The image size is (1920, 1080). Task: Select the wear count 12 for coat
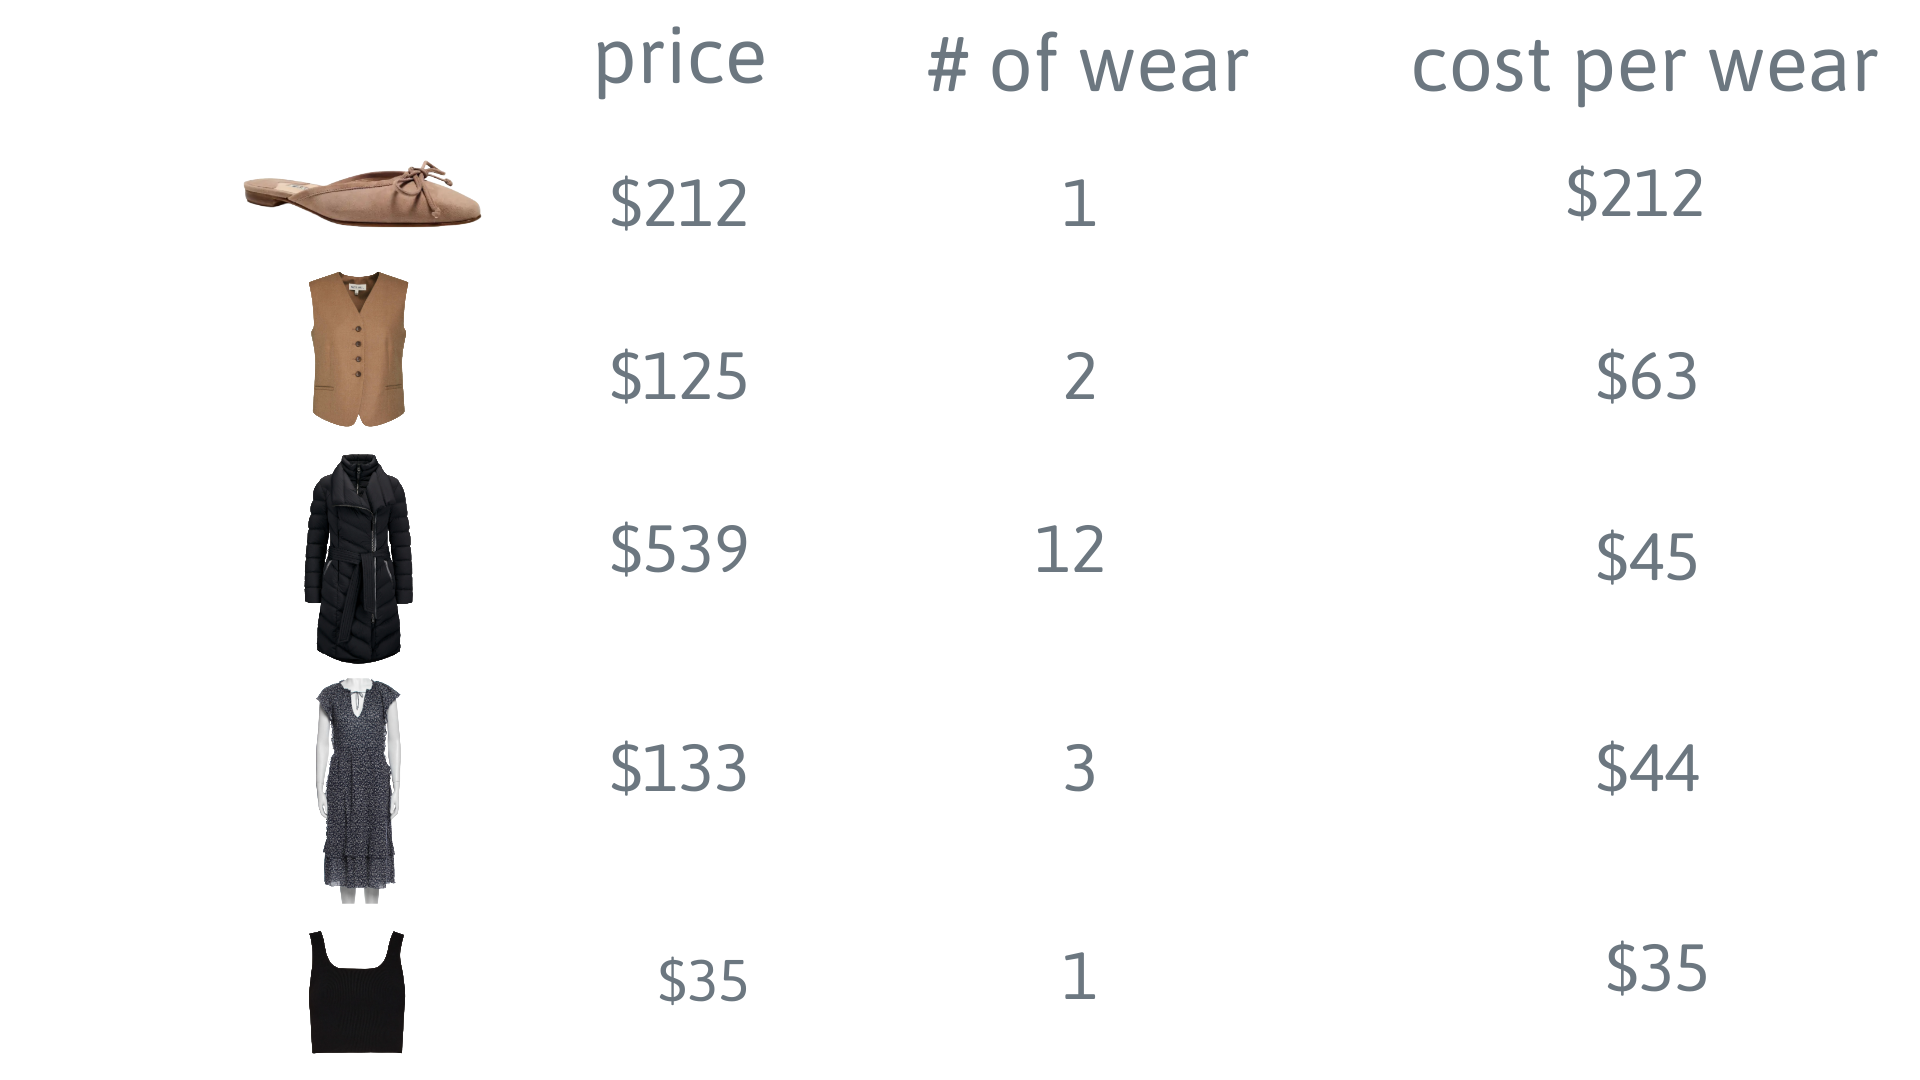1069,549
